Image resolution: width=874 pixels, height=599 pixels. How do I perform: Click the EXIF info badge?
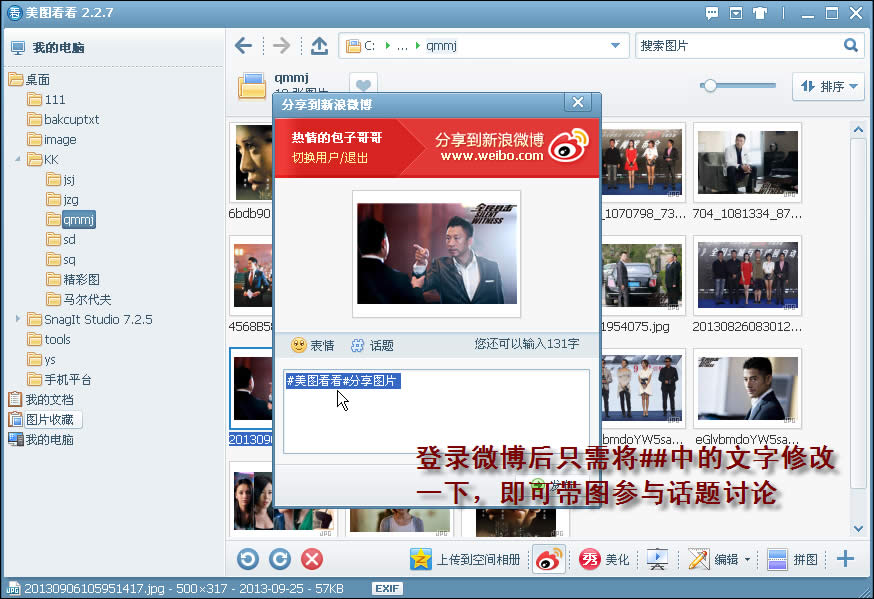387,588
